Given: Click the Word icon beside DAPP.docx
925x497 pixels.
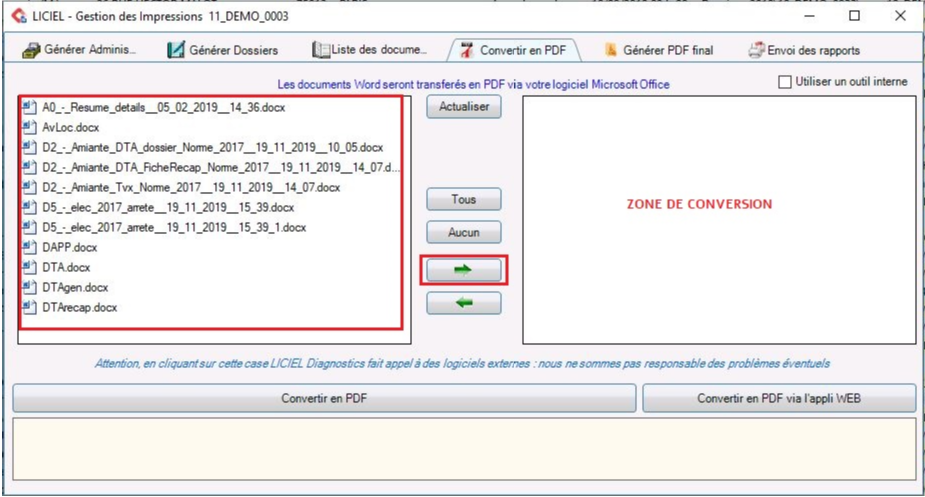Looking at the screenshot, I should pos(30,247).
